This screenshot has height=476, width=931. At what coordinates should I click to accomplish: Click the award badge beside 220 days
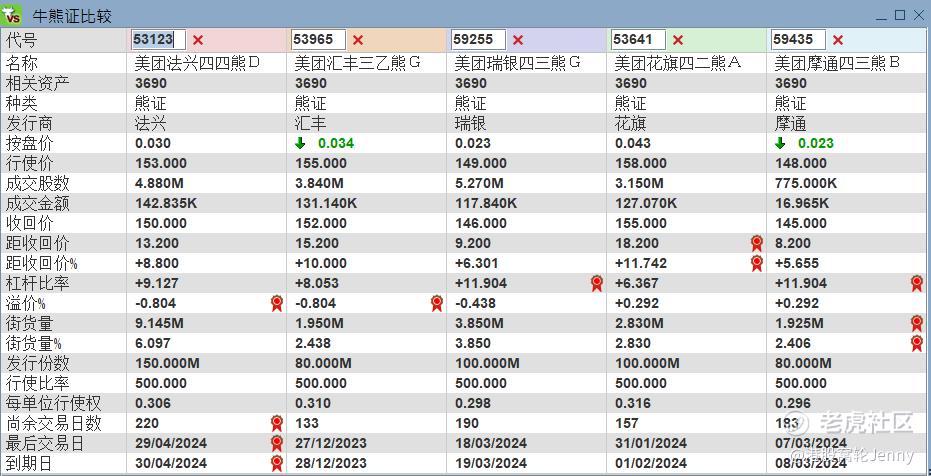click(x=277, y=423)
